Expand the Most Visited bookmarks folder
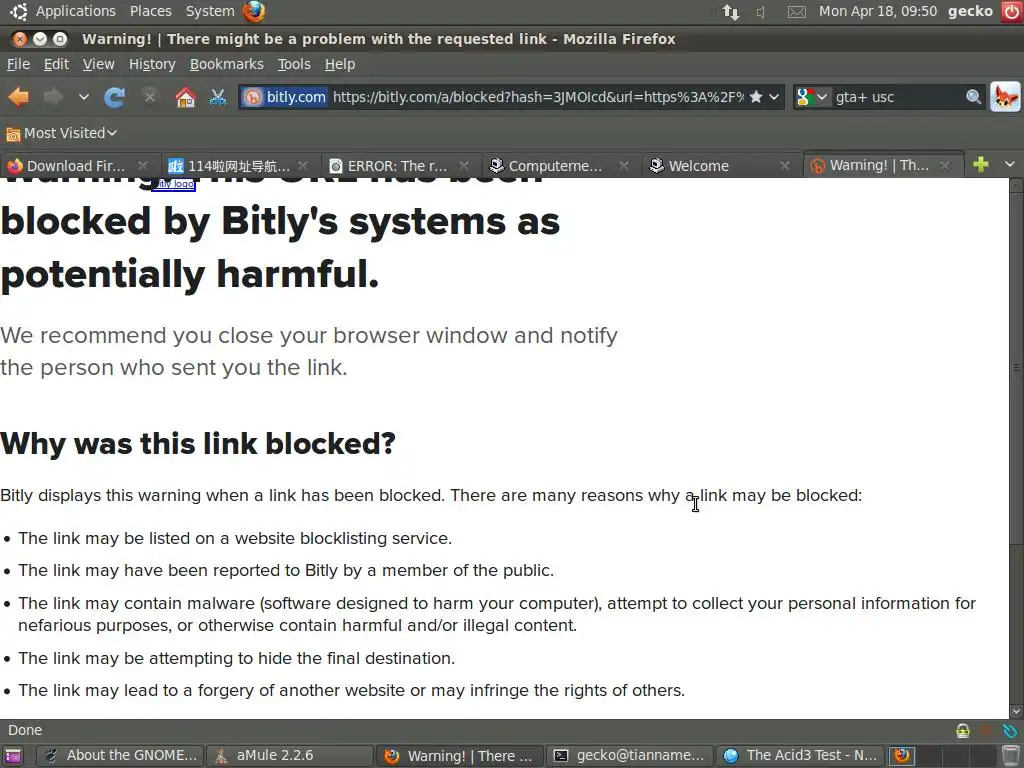 point(61,133)
